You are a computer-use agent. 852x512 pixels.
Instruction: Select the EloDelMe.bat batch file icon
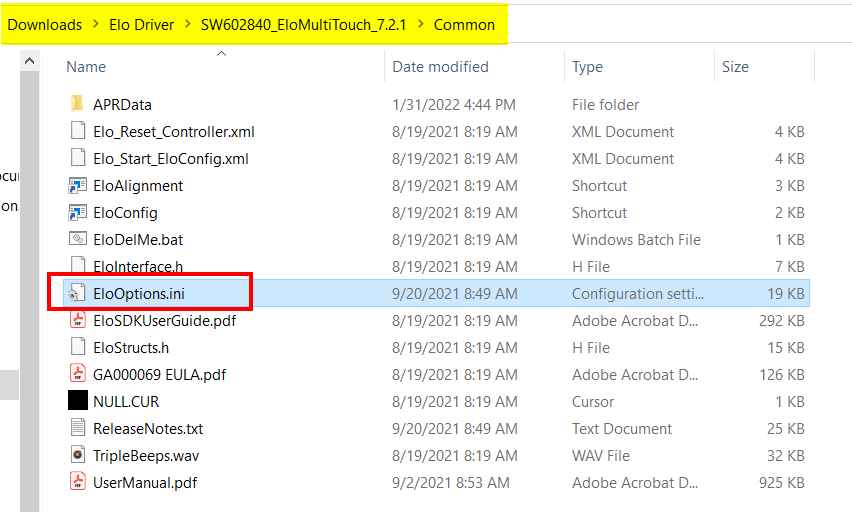[78, 239]
